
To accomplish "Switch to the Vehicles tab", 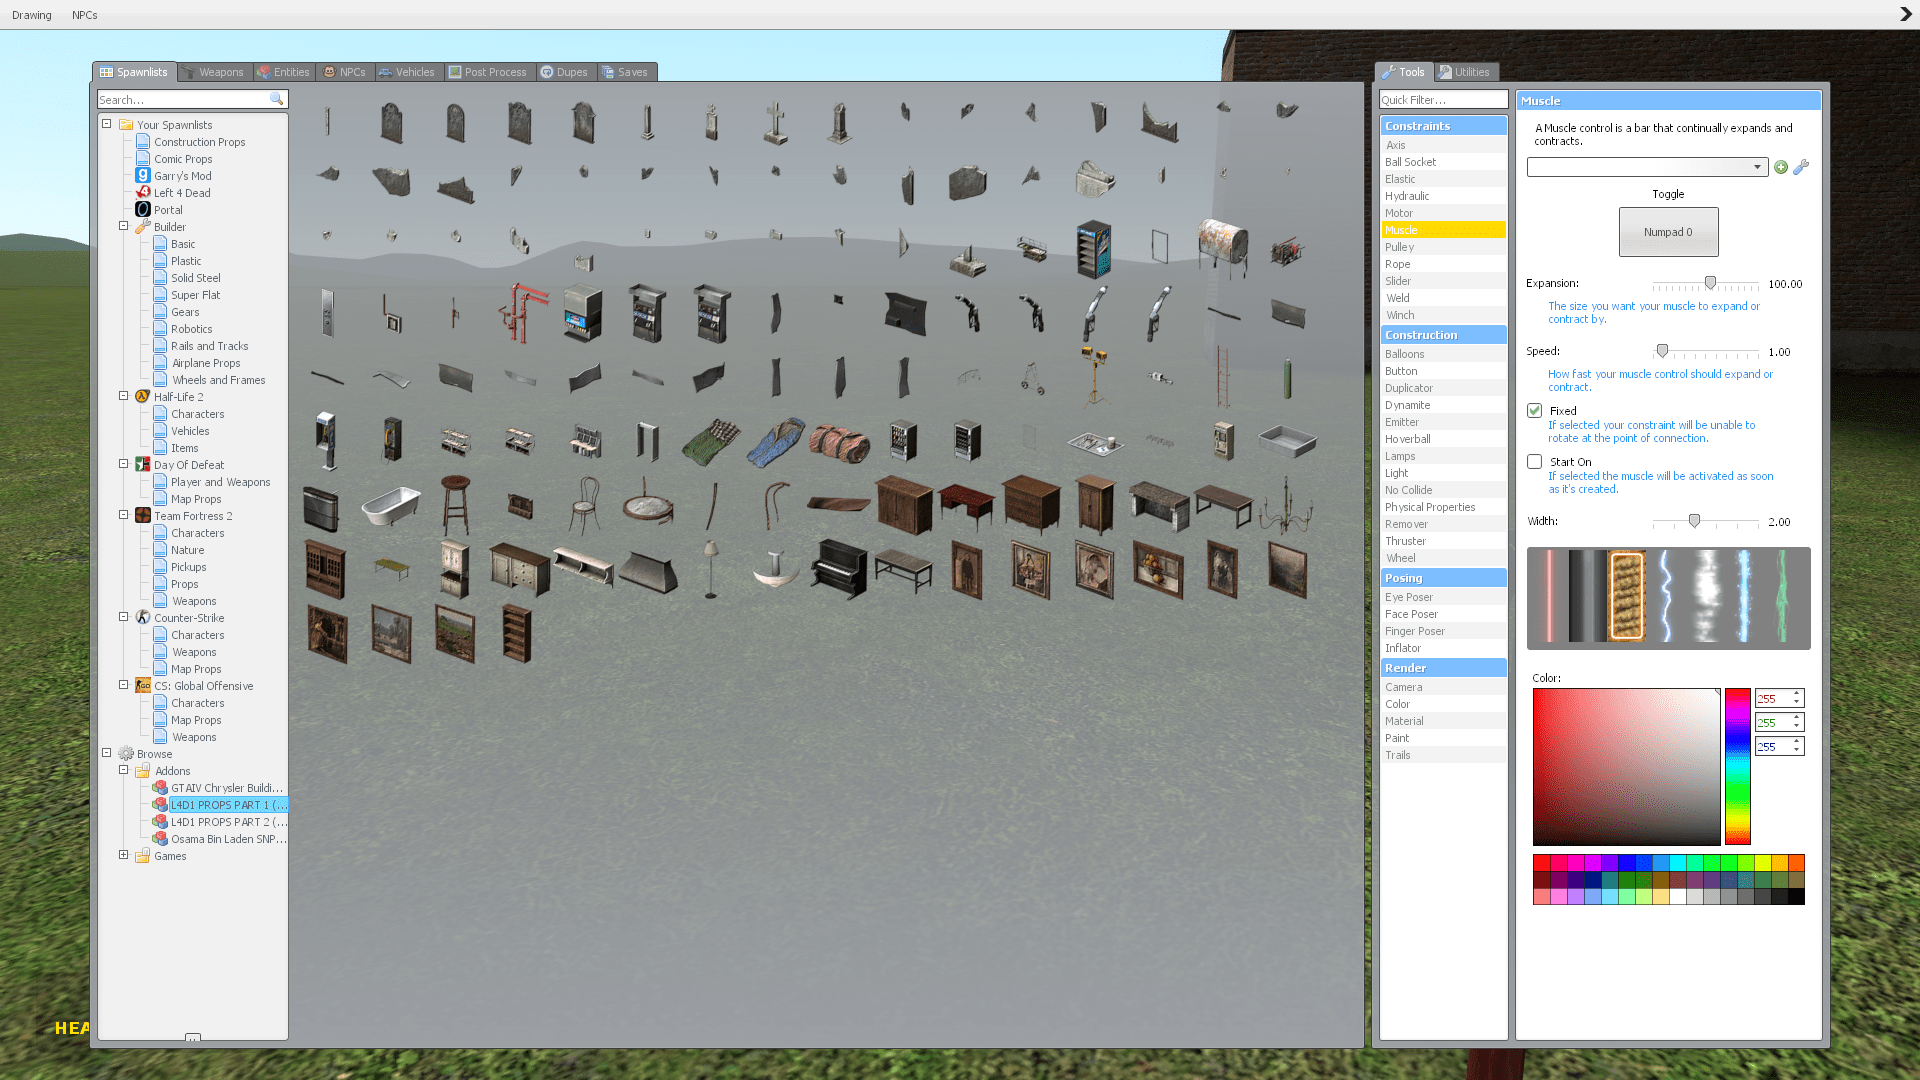I will click(x=407, y=72).
